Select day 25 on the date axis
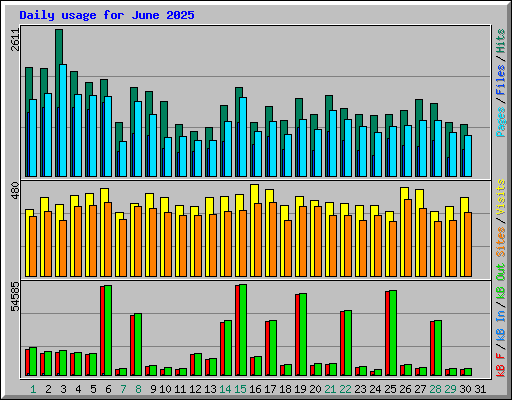This screenshot has height=400, width=512. point(390,389)
